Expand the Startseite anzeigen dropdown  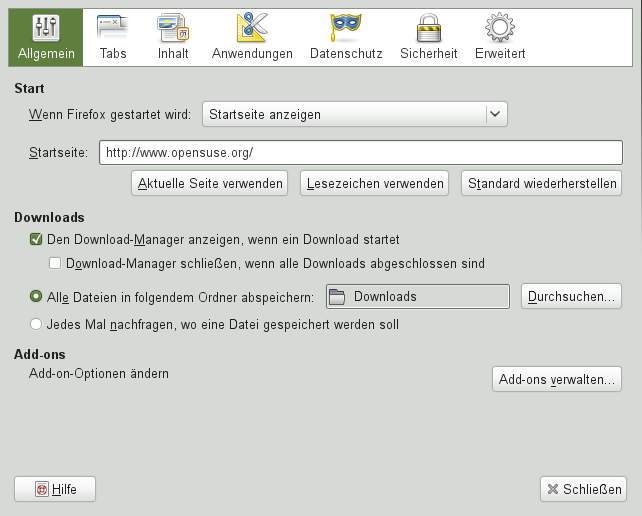tap(355, 114)
